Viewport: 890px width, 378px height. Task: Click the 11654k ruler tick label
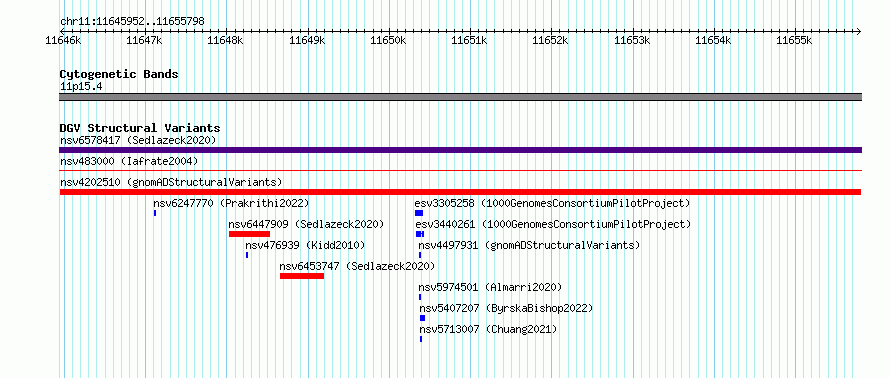pyautogui.click(x=713, y=41)
